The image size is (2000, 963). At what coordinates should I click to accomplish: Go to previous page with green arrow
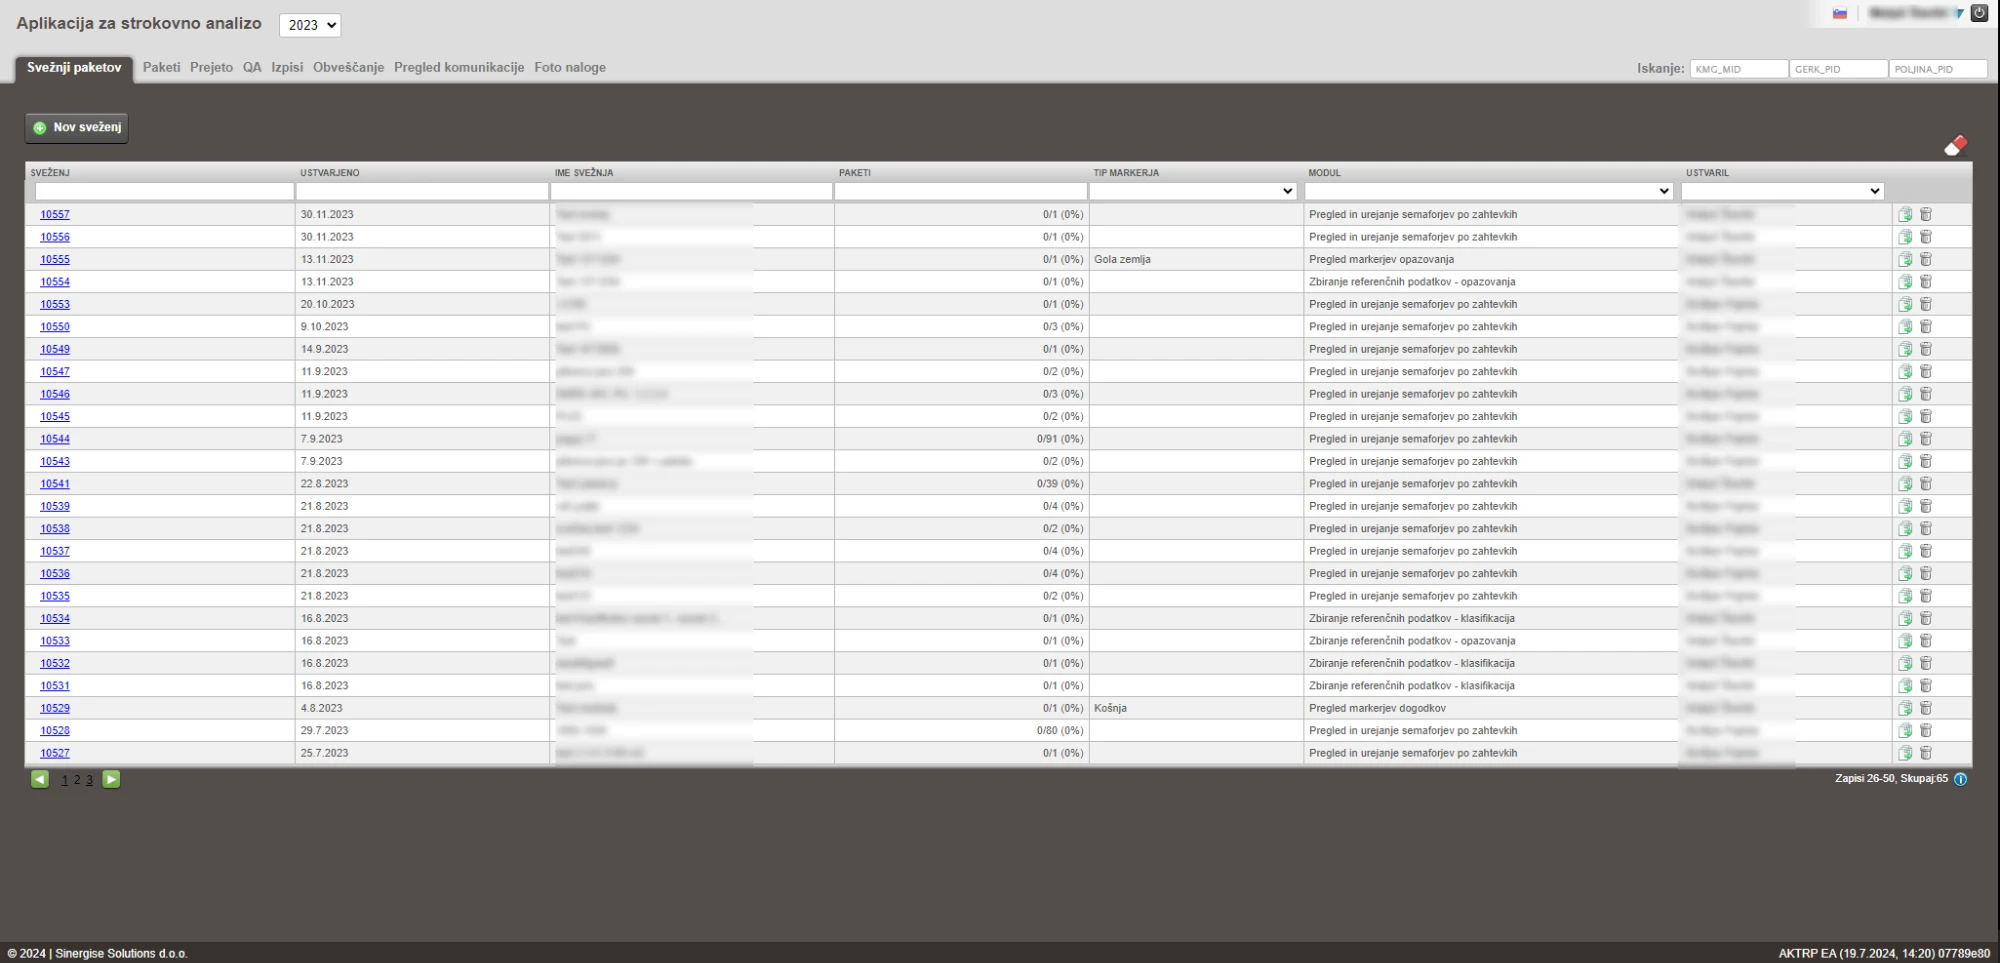tap(40, 779)
